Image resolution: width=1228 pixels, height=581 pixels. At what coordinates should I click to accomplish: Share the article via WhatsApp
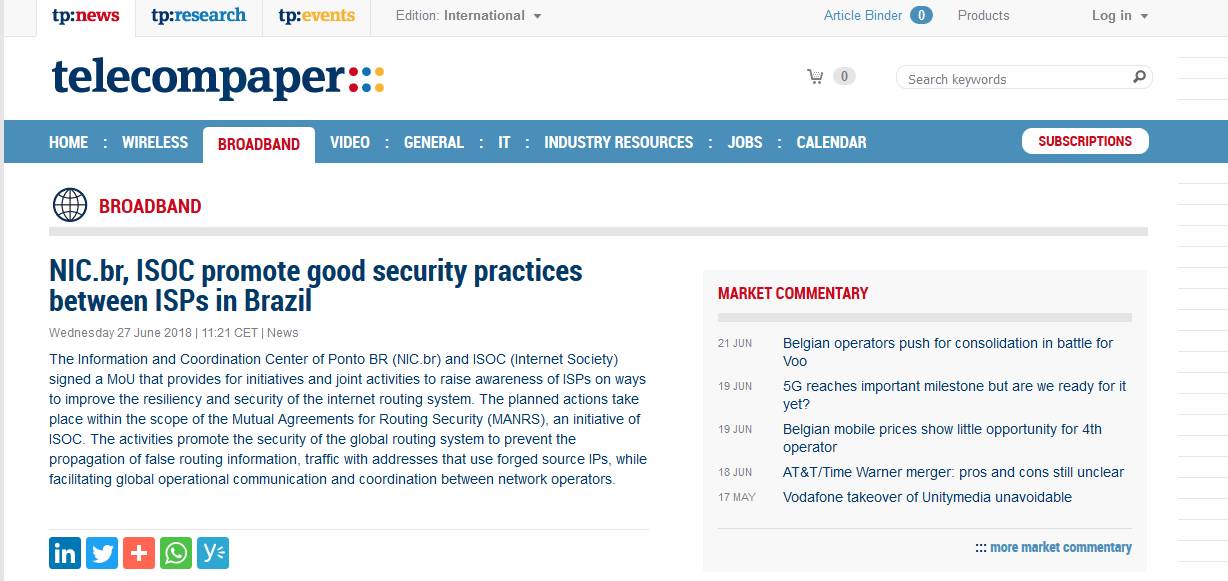[x=176, y=553]
